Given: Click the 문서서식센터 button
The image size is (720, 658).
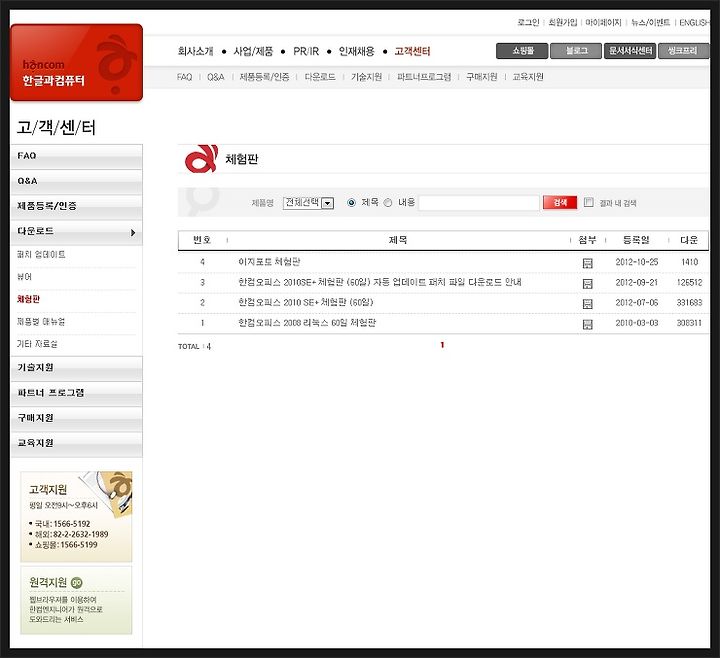Looking at the screenshot, I should (x=630, y=51).
